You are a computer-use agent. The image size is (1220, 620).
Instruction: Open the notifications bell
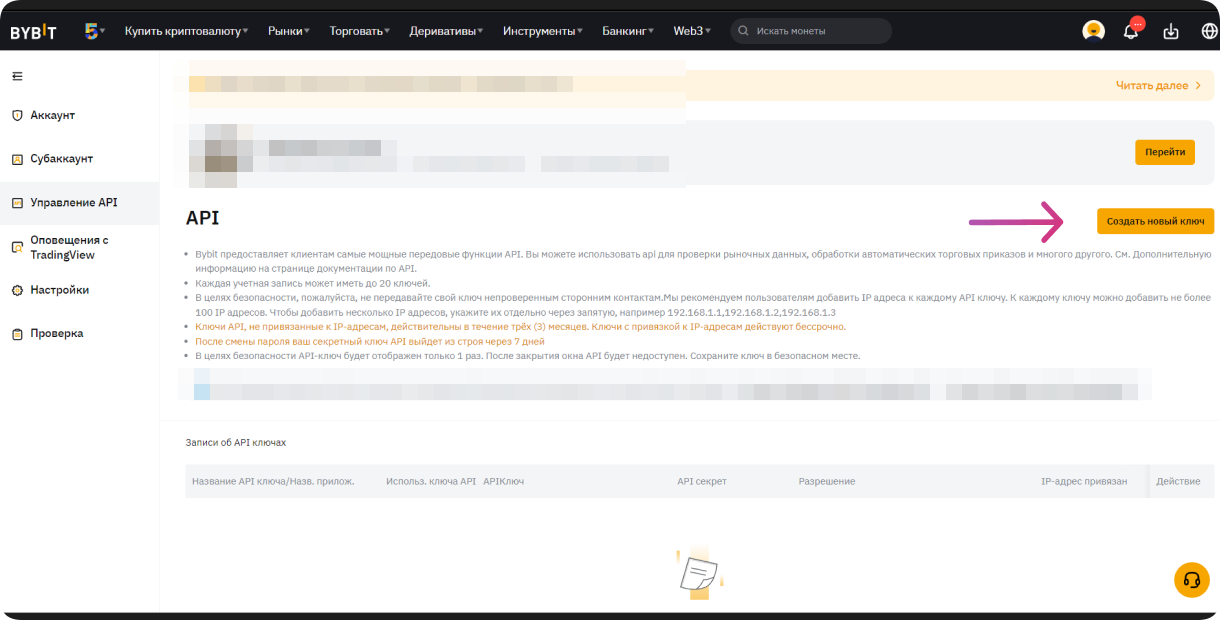click(1131, 31)
